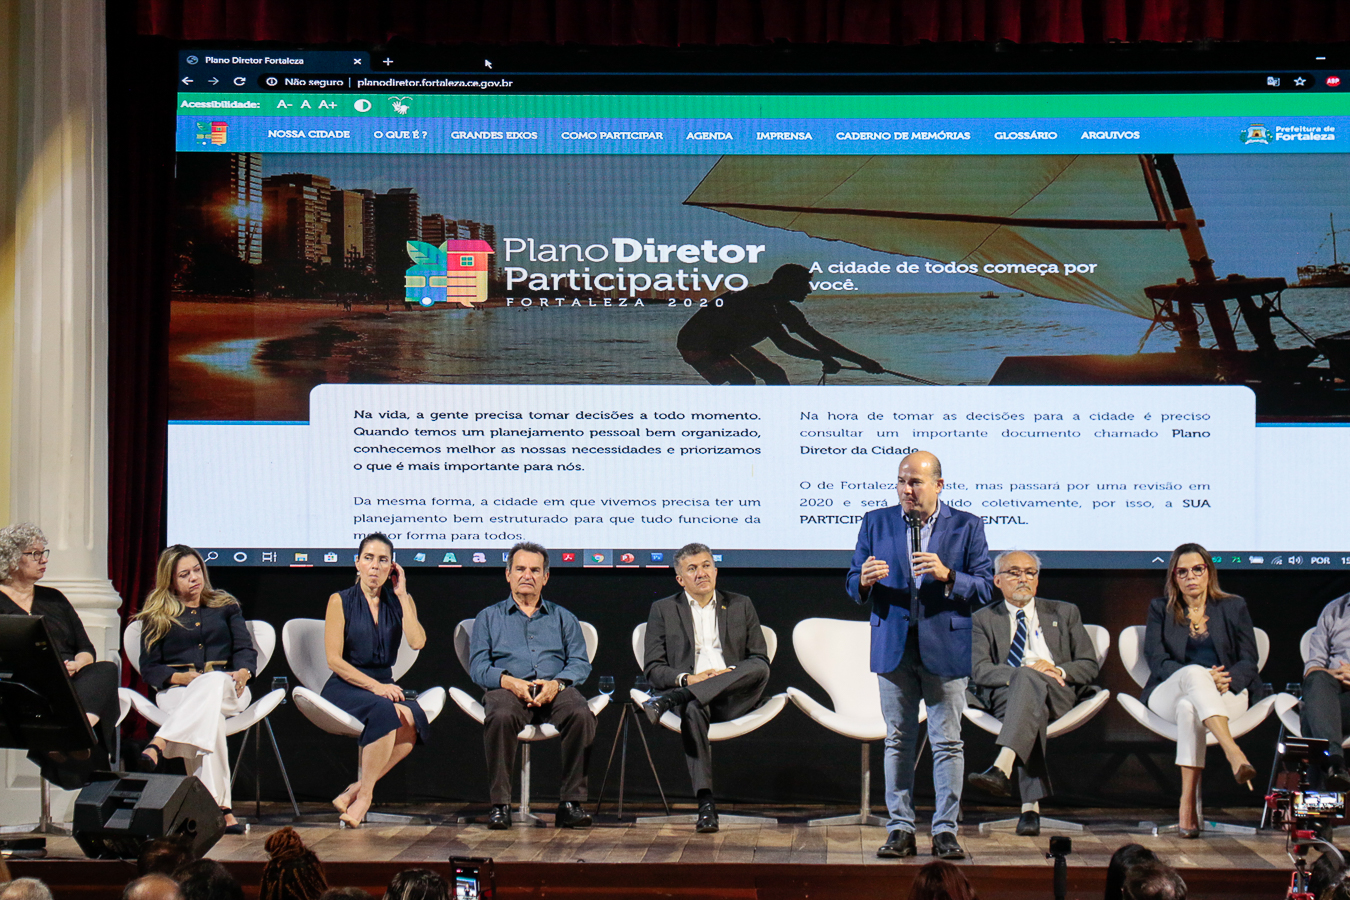Viewport: 1350px width, 900px height.
Task: Expand hidden system tray icons chevron
Action: (1158, 560)
